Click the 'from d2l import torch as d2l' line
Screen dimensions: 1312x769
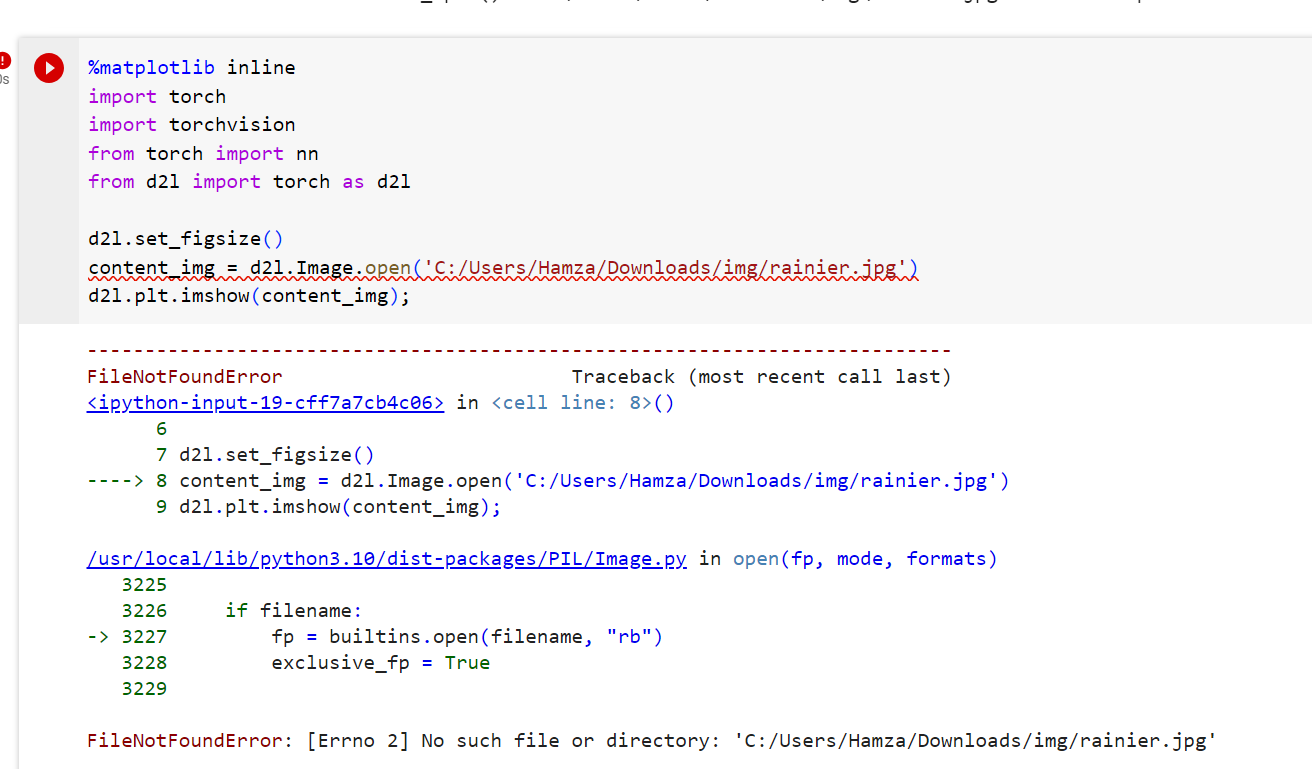pyautogui.click(x=249, y=182)
